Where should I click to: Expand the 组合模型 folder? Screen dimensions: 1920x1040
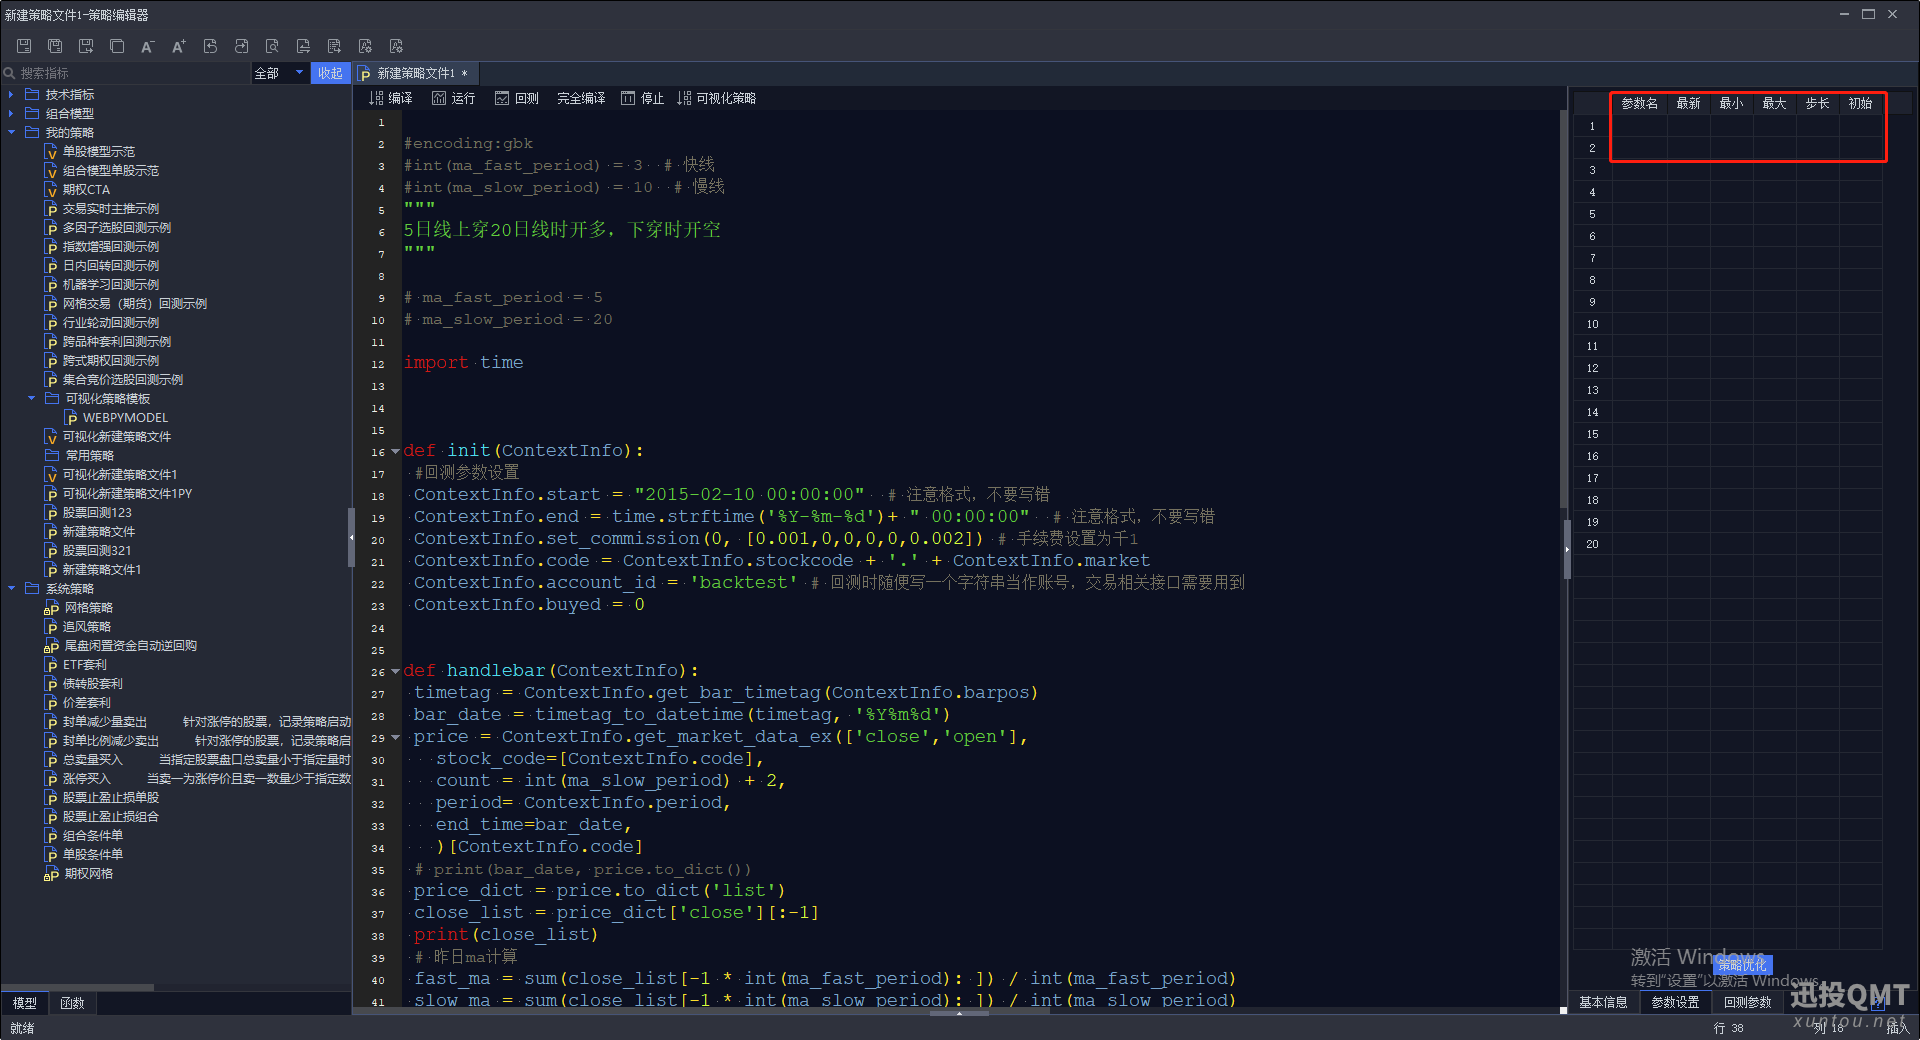point(11,113)
